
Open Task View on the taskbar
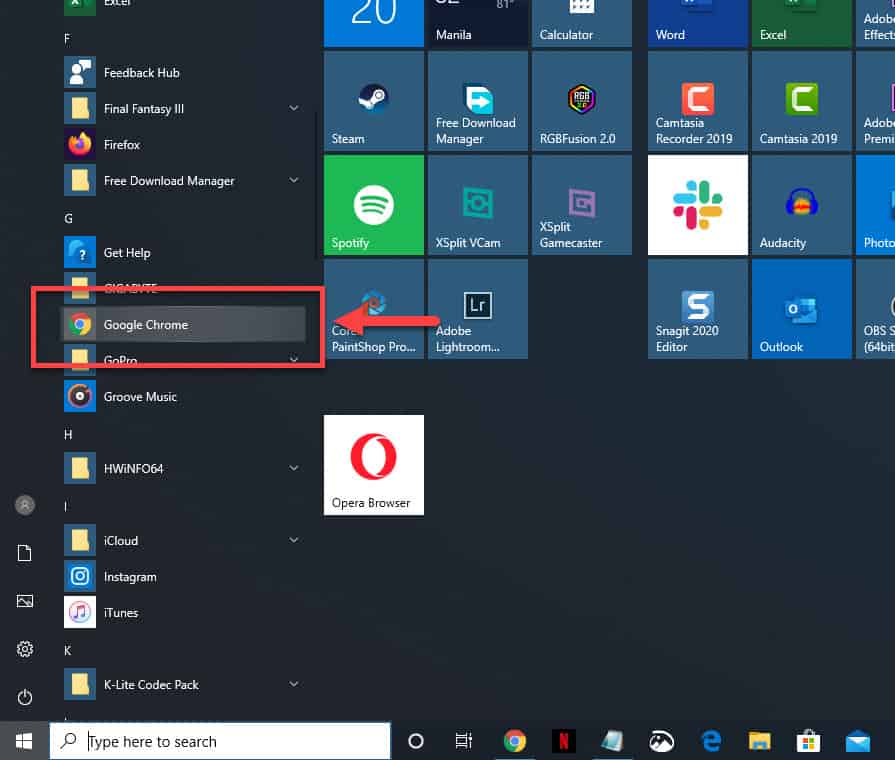tap(463, 741)
